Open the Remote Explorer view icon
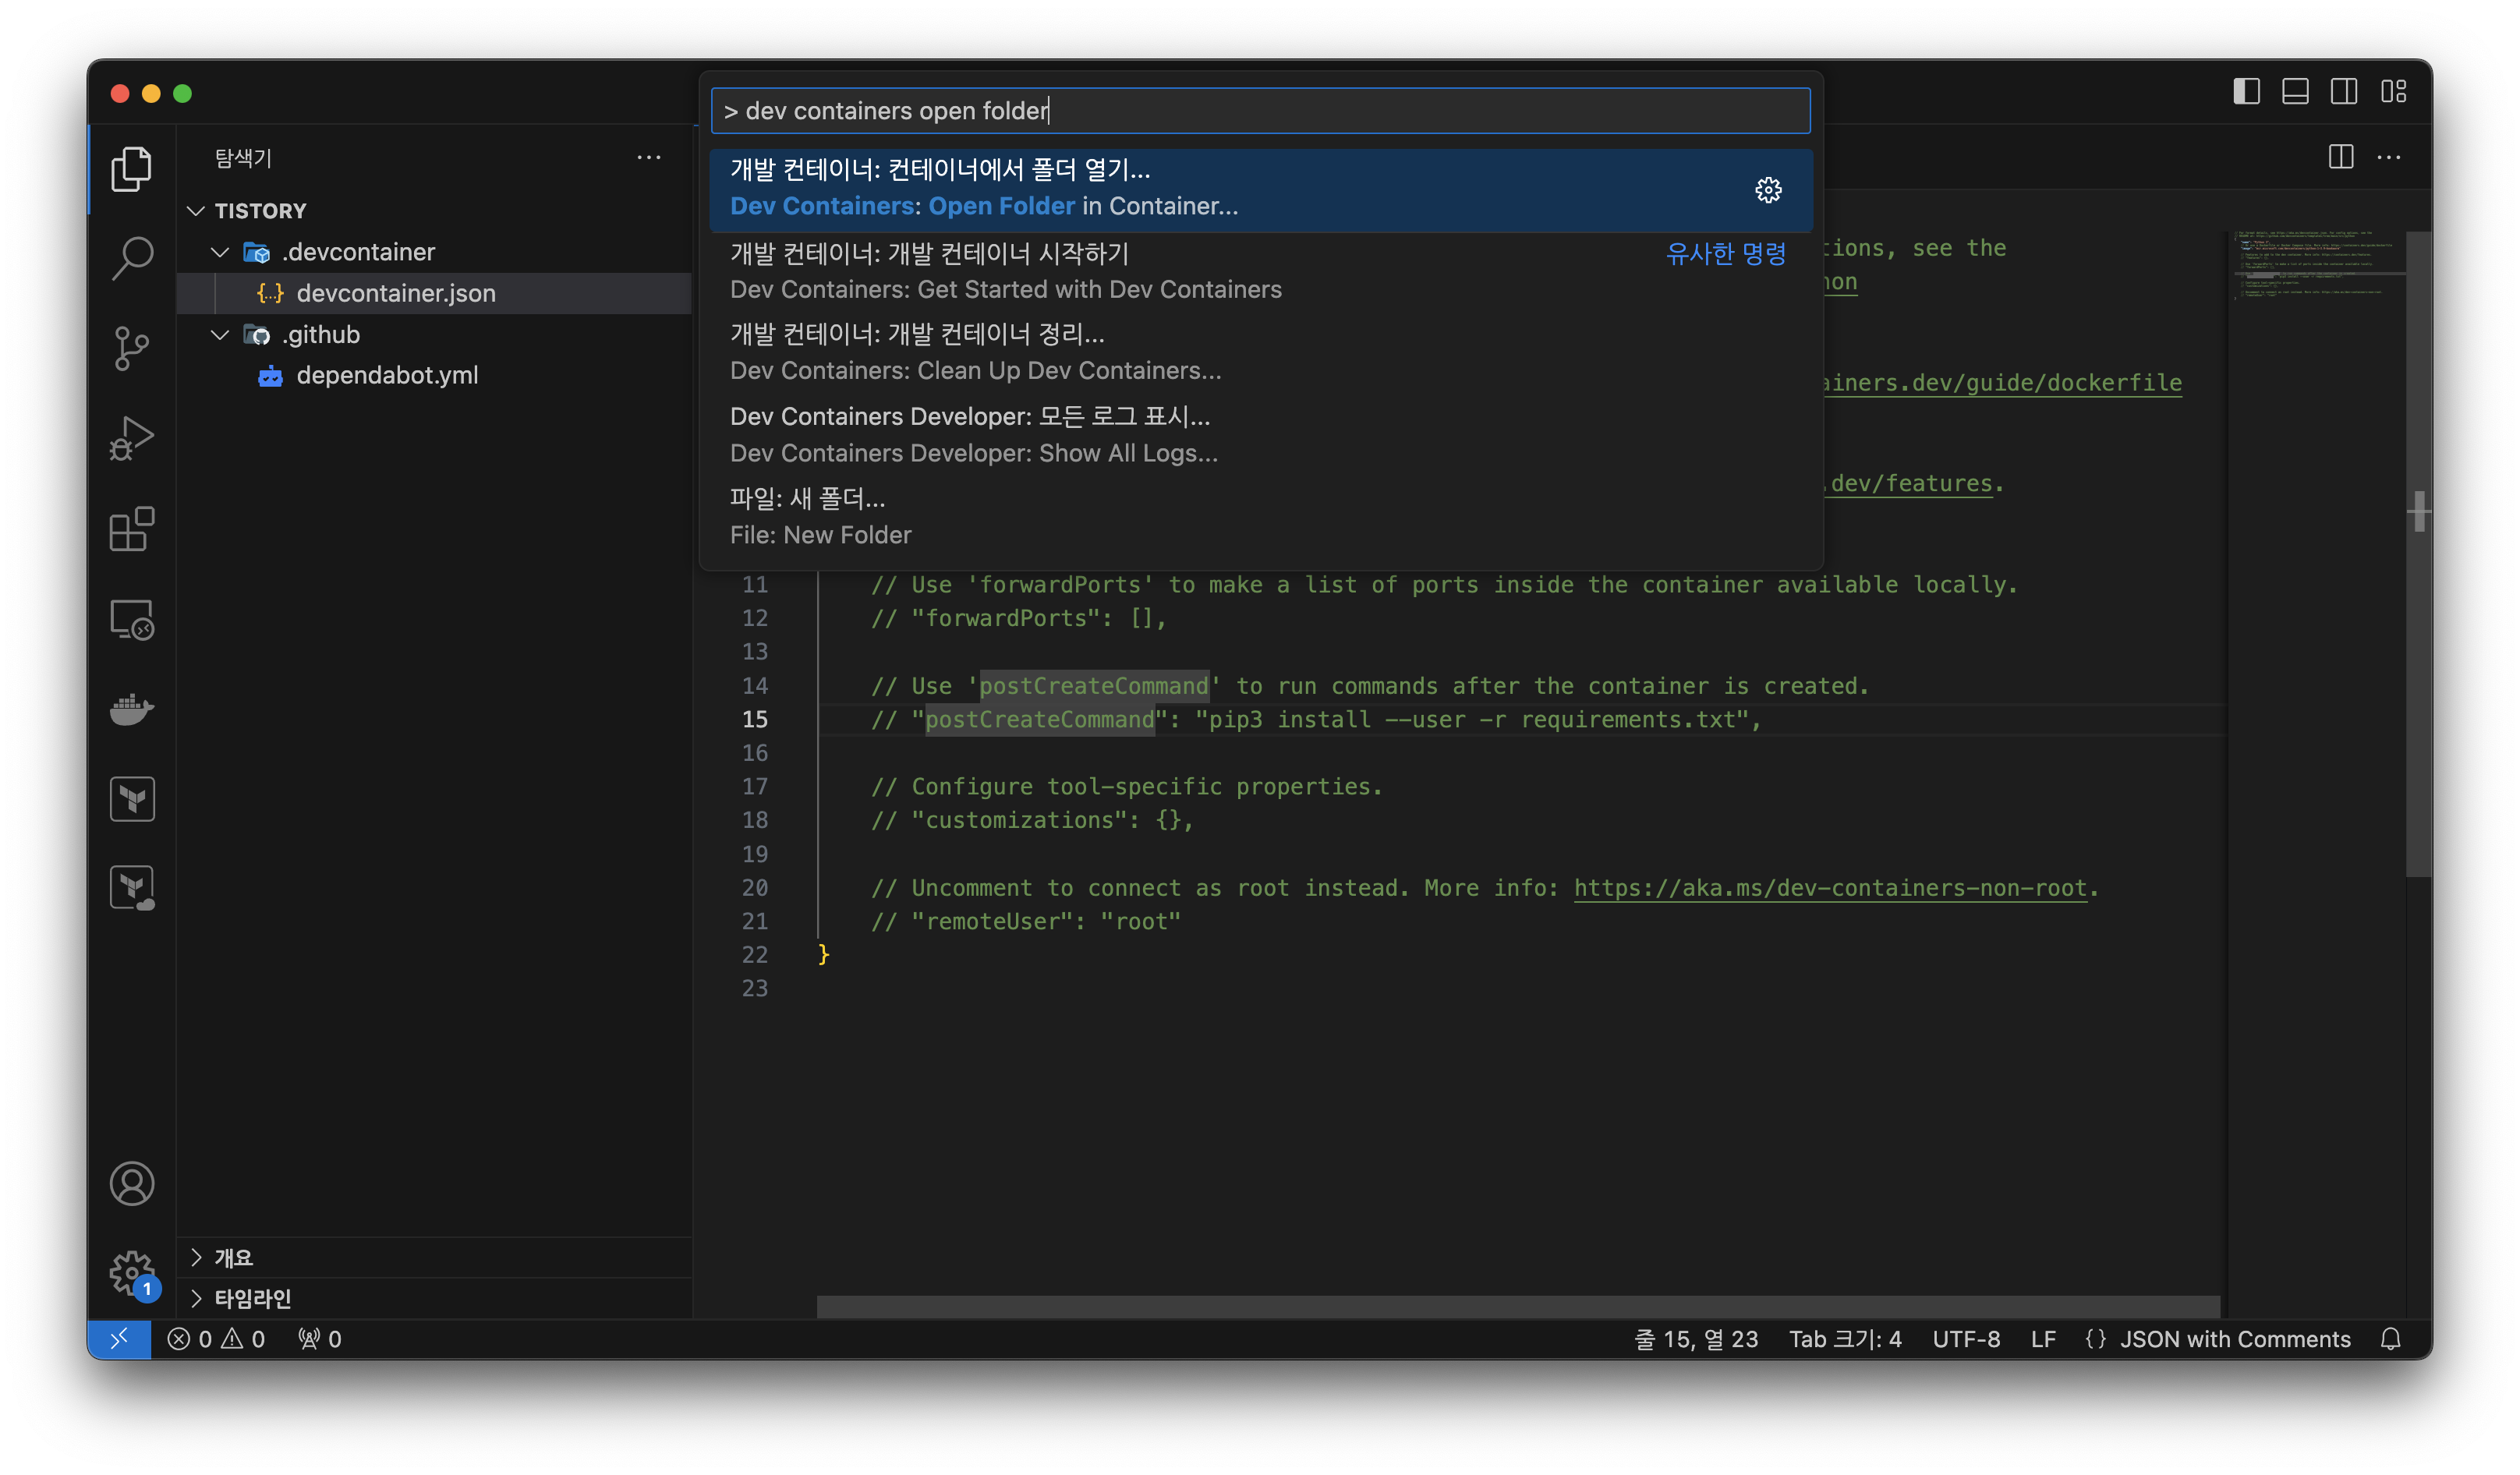Image resolution: width=2520 pixels, height=1475 pixels. (x=131, y=619)
